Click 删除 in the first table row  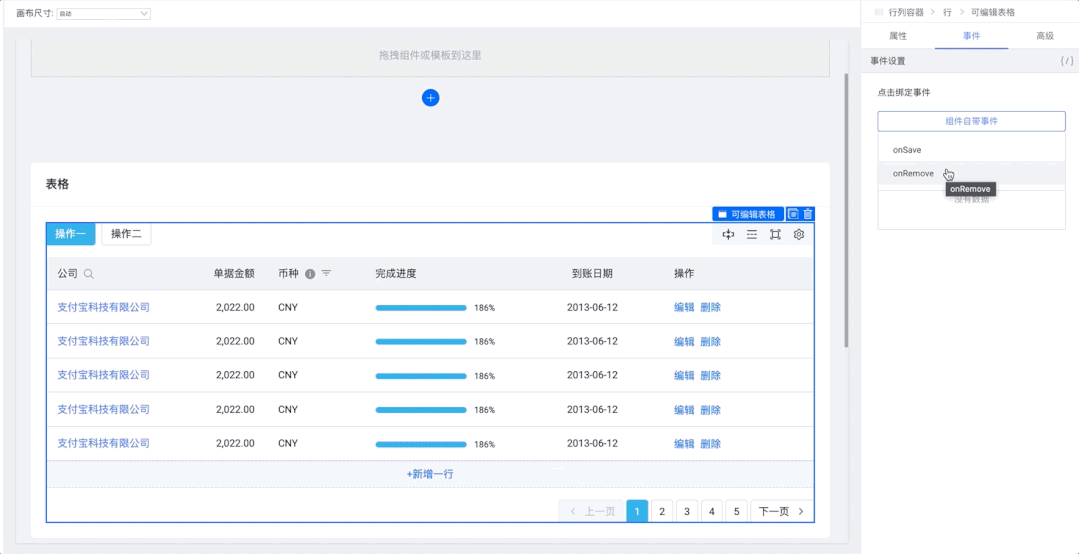[x=710, y=308]
